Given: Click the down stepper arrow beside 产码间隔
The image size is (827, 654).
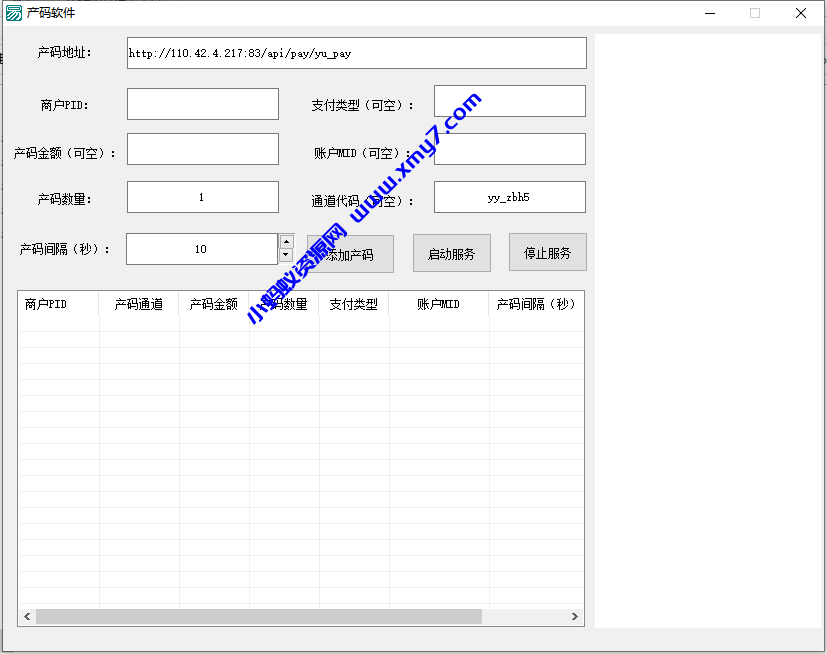Looking at the screenshot, I should click(x=286, y=256).
